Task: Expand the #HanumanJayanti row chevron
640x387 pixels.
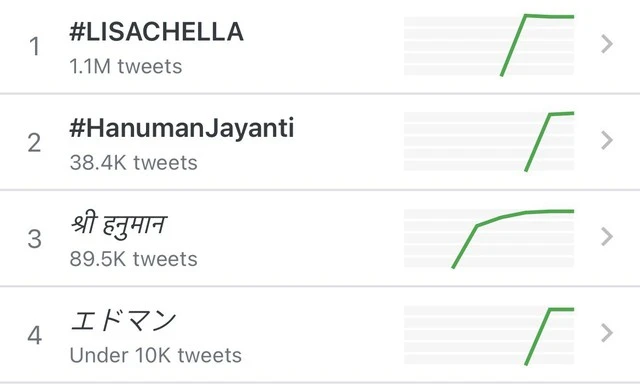Action: [x=607, y=140]
